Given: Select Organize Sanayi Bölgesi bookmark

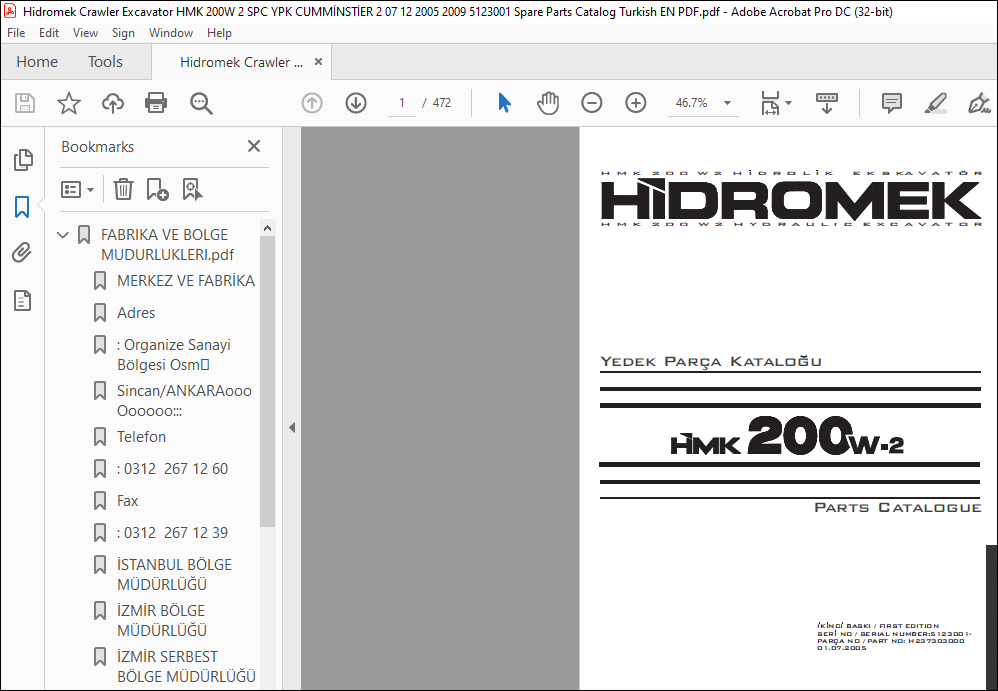Looking at the screenshot, I should pos(173,354).
